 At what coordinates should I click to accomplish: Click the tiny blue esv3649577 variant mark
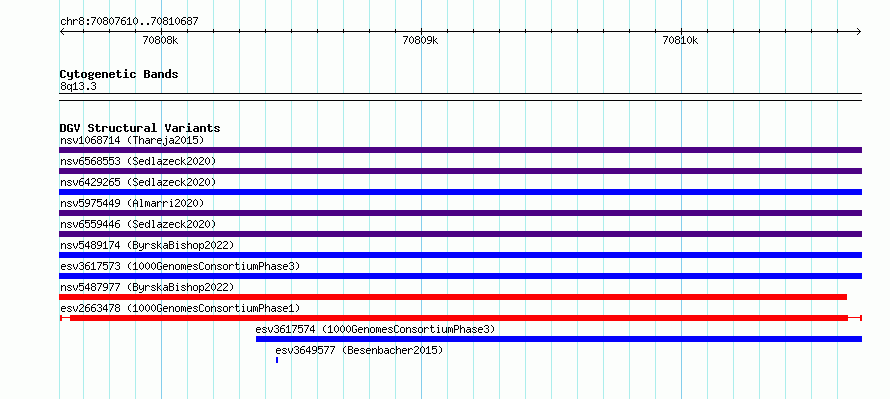point(277,360)
